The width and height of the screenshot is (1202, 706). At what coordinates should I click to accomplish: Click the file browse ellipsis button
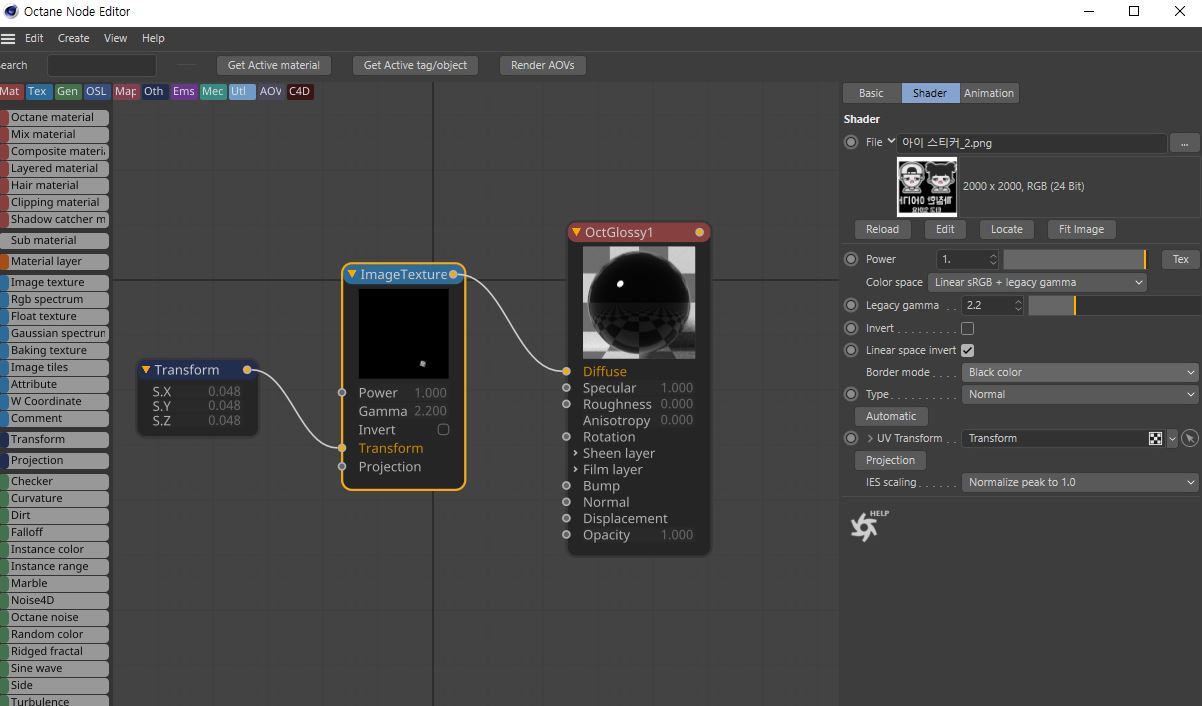coord(1184,143)
